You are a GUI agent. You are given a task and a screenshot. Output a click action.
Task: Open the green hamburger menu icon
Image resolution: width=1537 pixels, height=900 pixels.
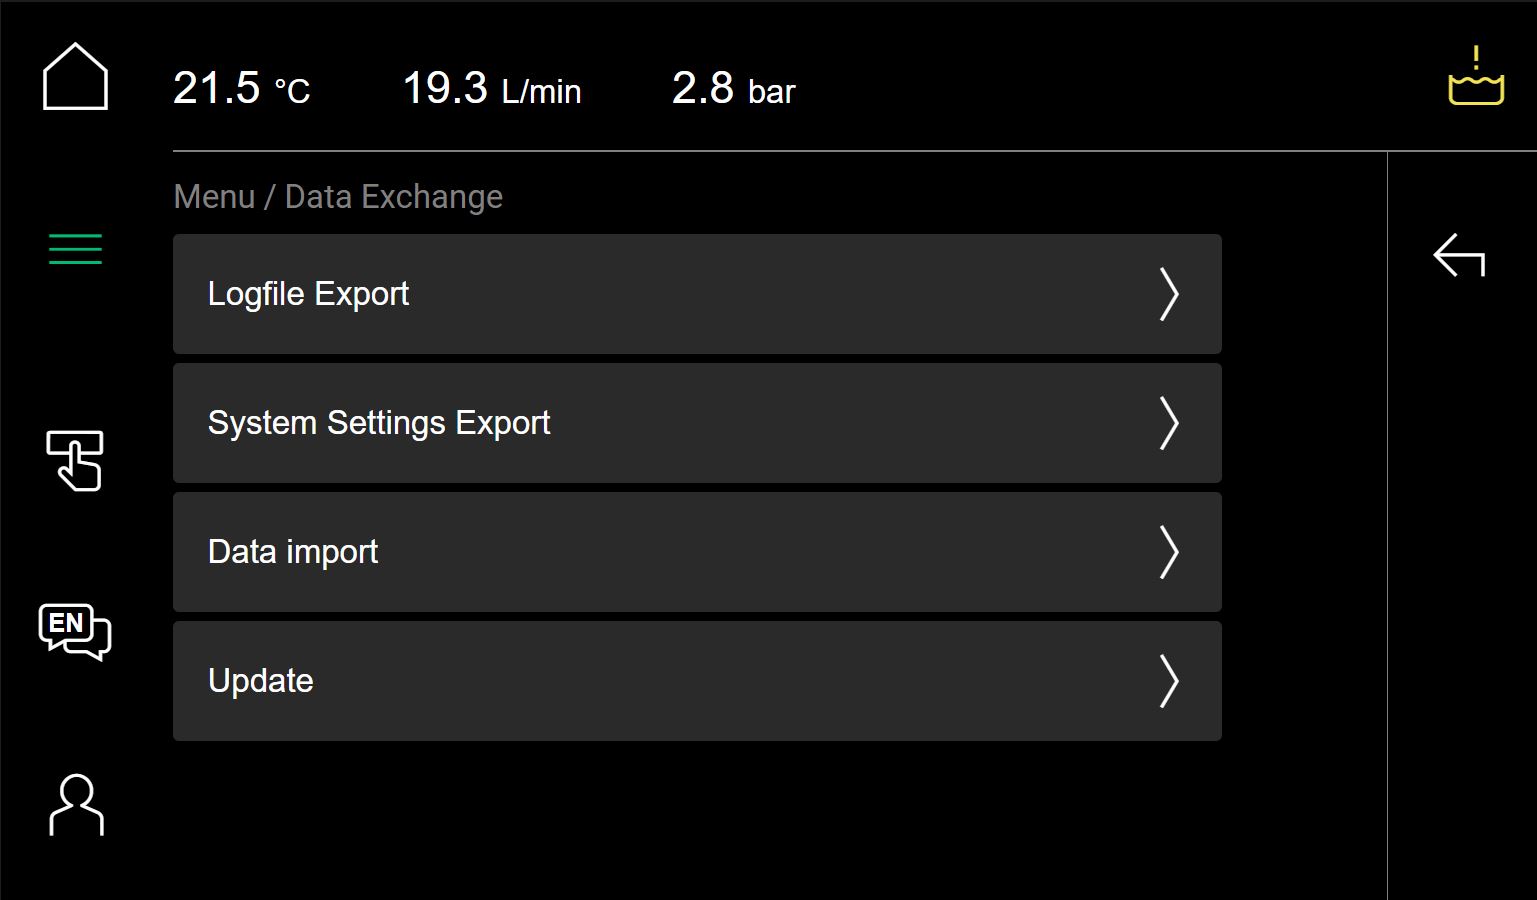[75, 248]
